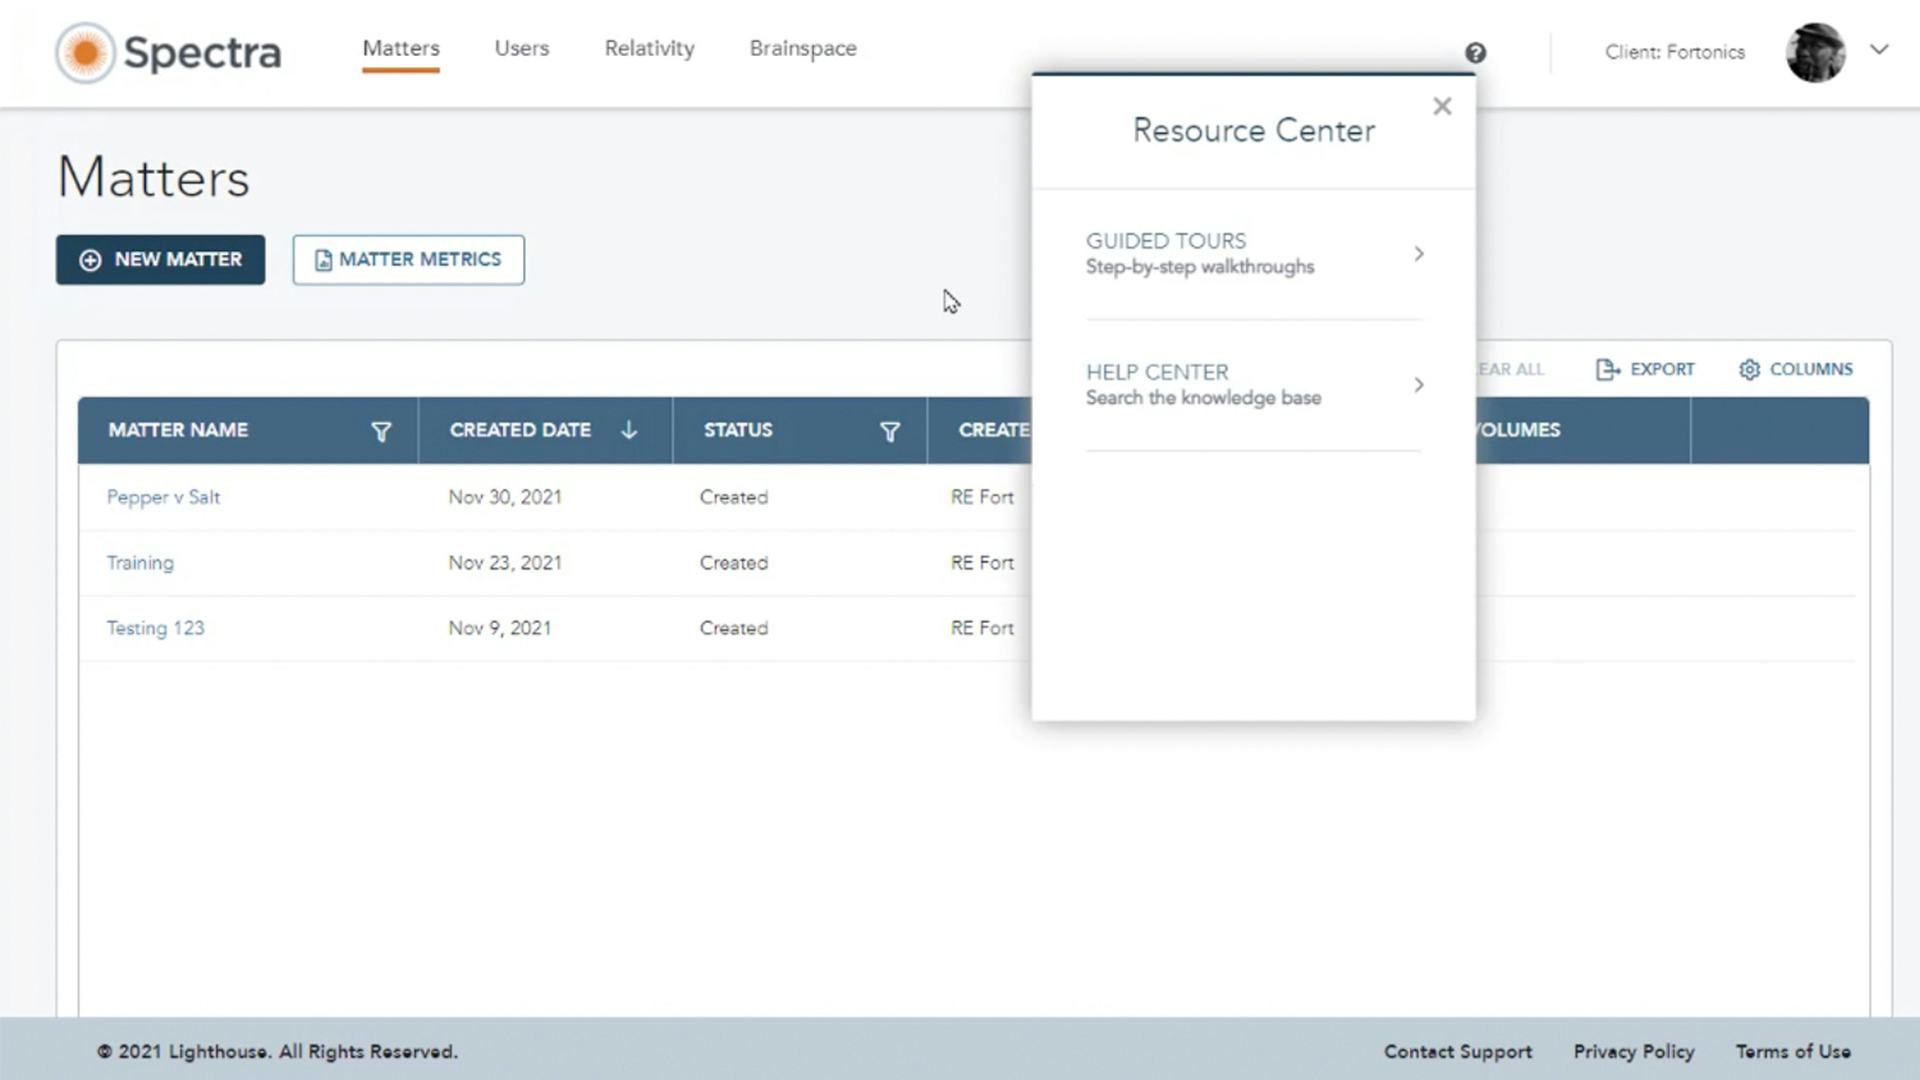This screenshot has height=1080, width=1920.
Task: Click the Matter Name filter to toggle filtering
Action: point(381,430)
